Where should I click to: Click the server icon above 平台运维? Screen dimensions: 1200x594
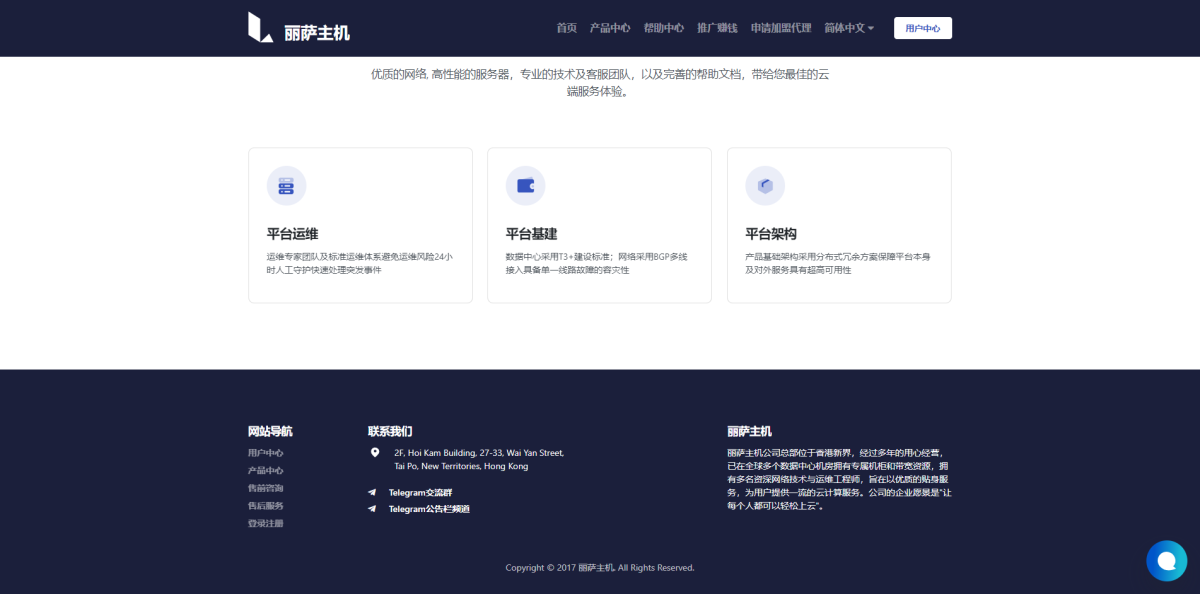pyautogui.click(x=286, y=186)
